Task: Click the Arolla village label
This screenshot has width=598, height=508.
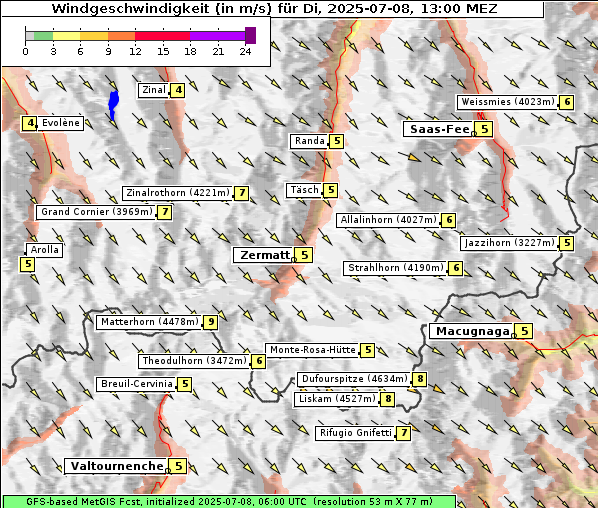Action: (x=44, y=250)
